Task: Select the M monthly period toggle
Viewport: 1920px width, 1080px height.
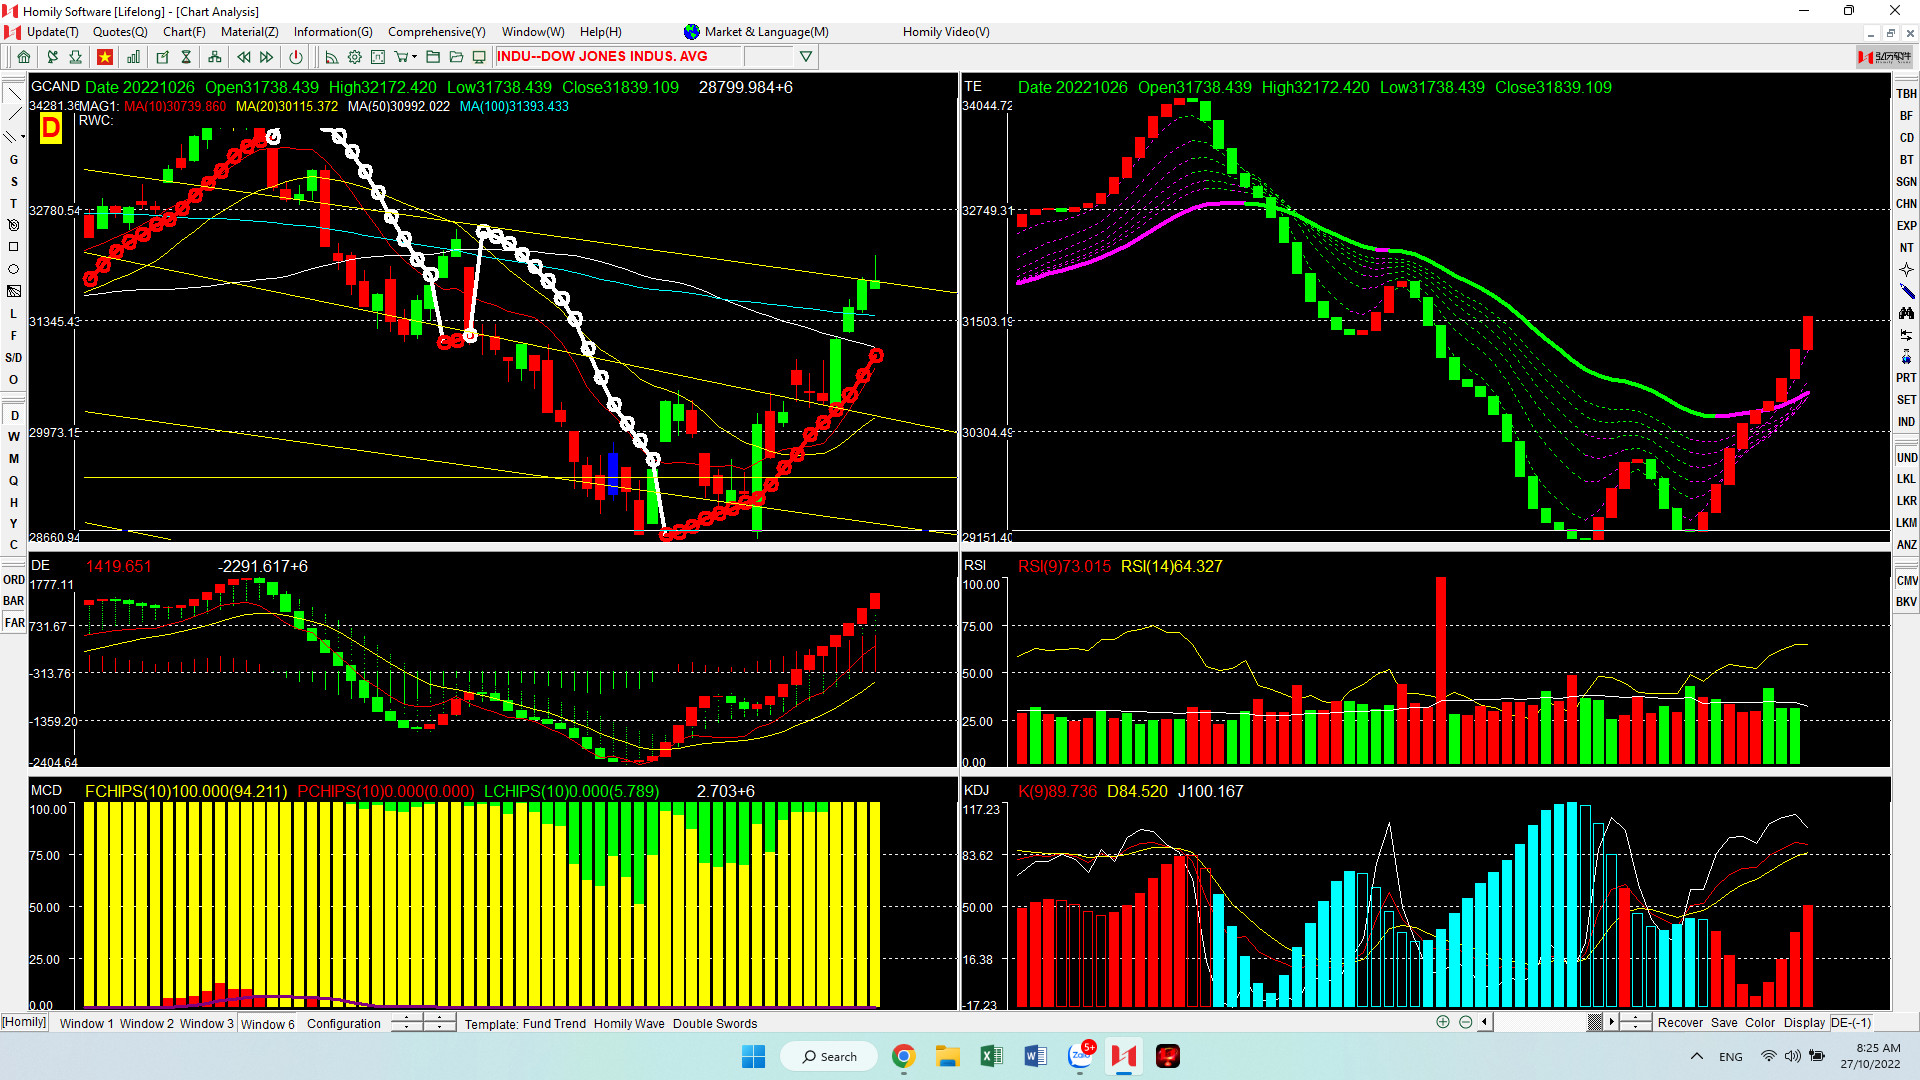Action: [14, 459]
